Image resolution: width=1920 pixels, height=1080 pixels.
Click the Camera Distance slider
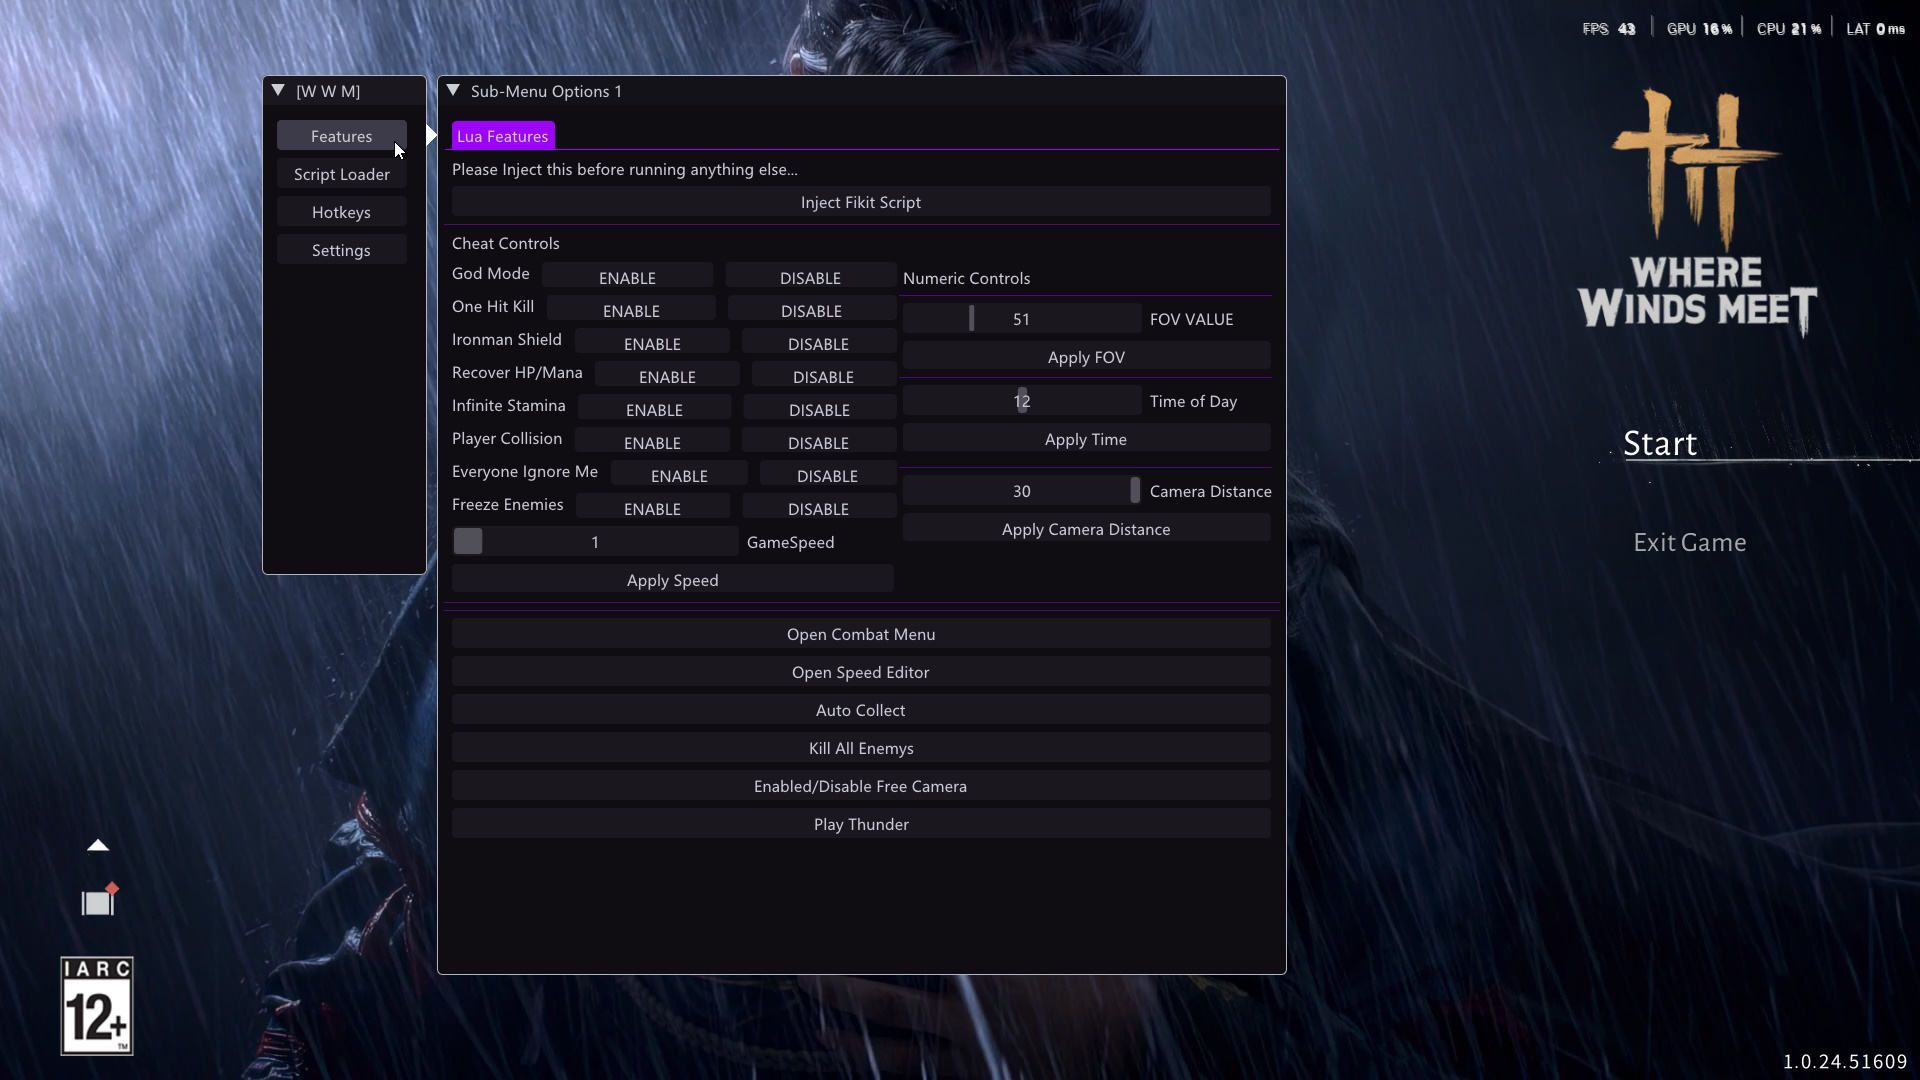tap(1021, 491)
